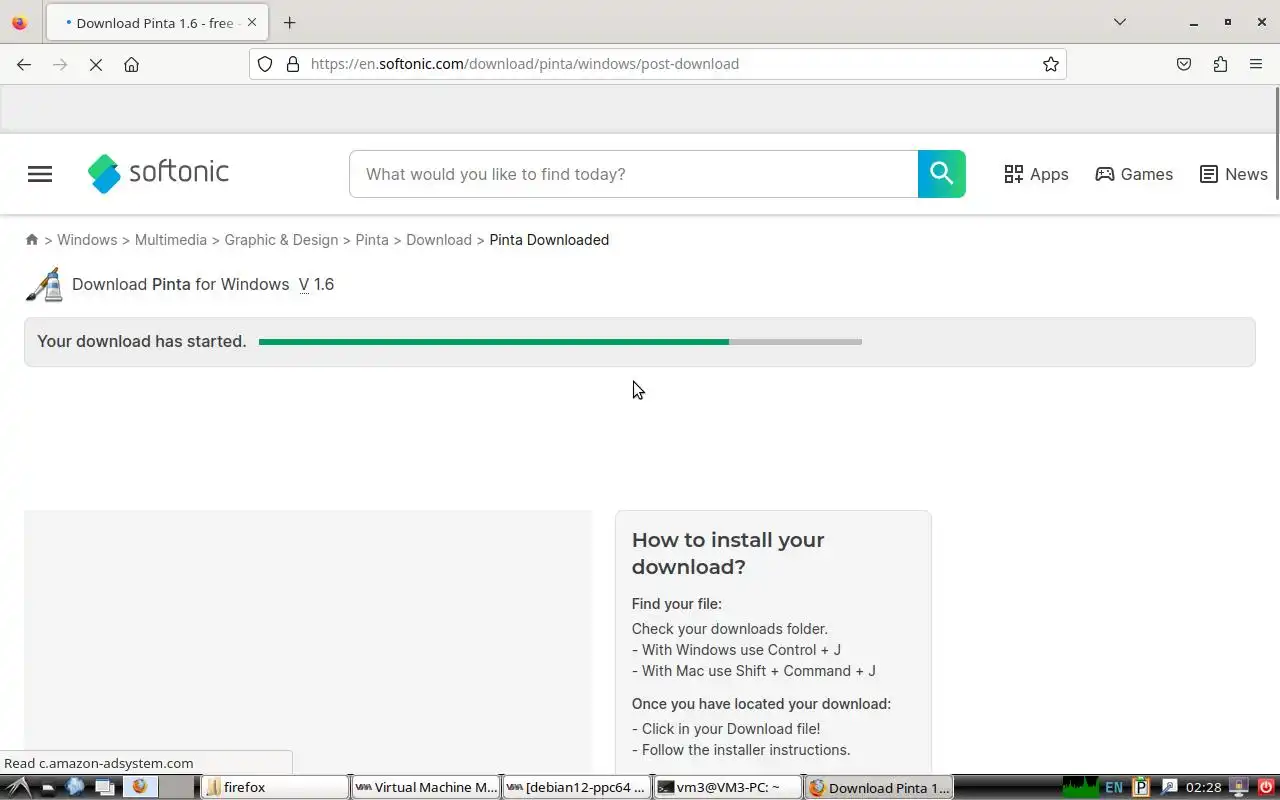This screenshot has height=800, width=1280.
Task: Click into the Softonic search field
Action: pos(633,174)
